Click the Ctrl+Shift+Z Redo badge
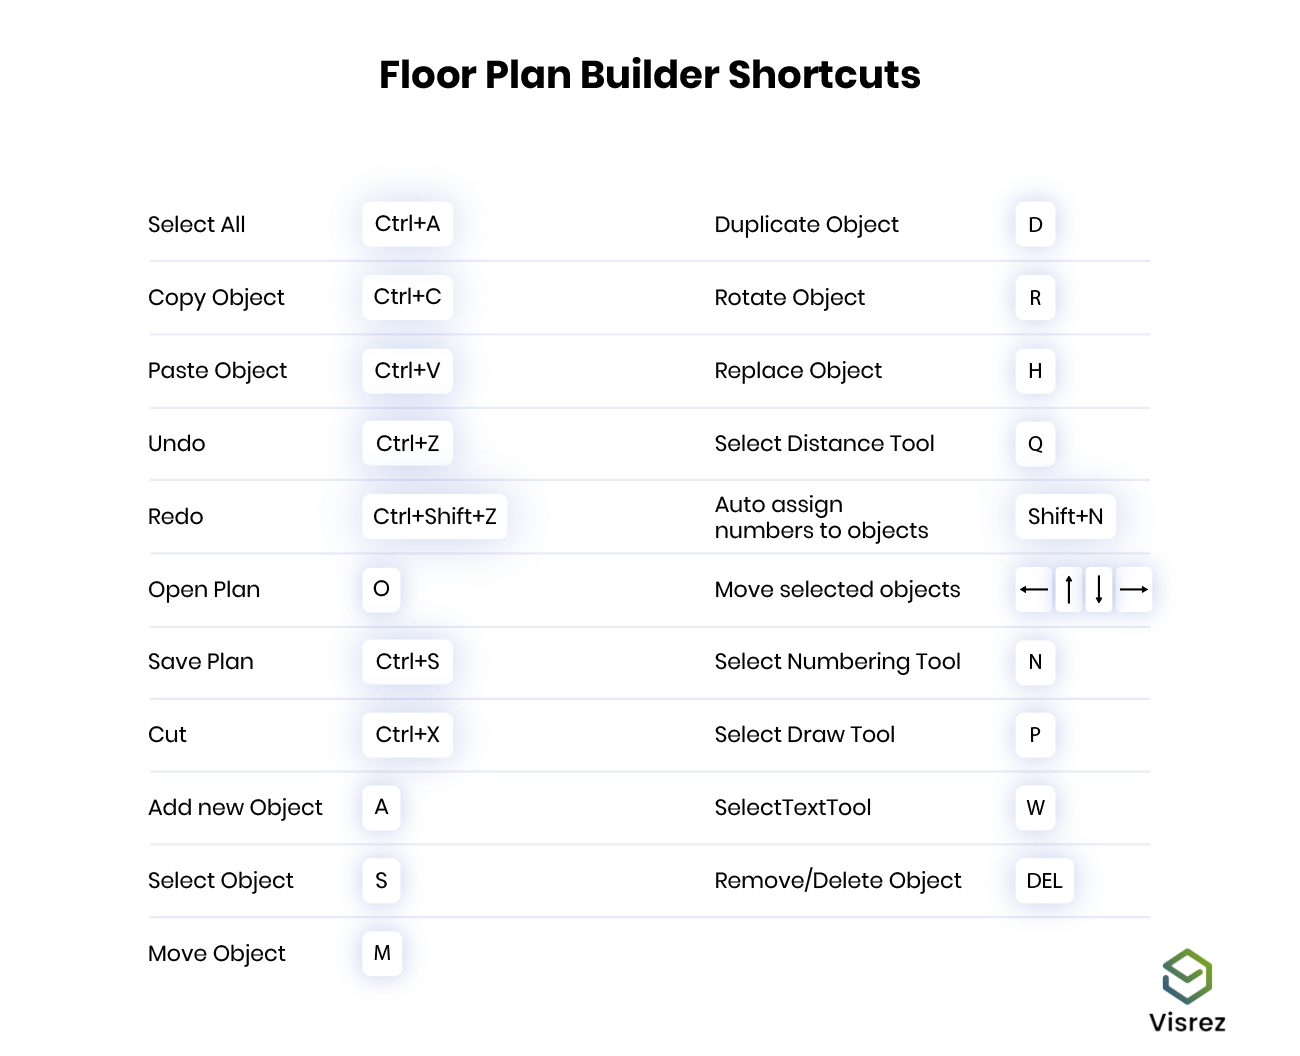 (434, 516)
